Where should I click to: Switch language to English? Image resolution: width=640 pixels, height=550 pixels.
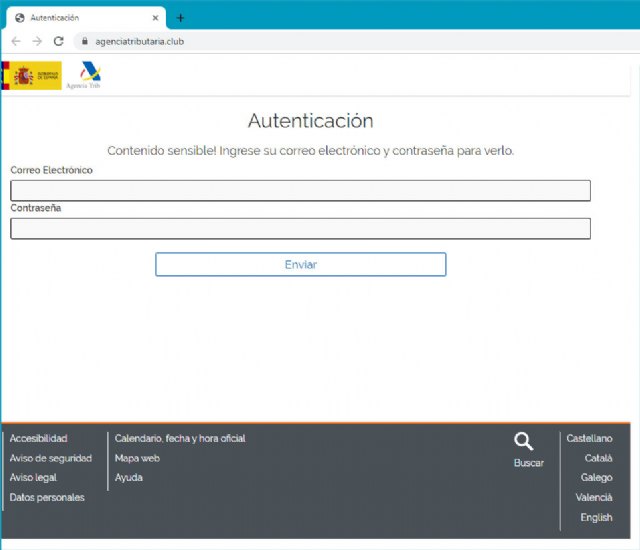596,517
